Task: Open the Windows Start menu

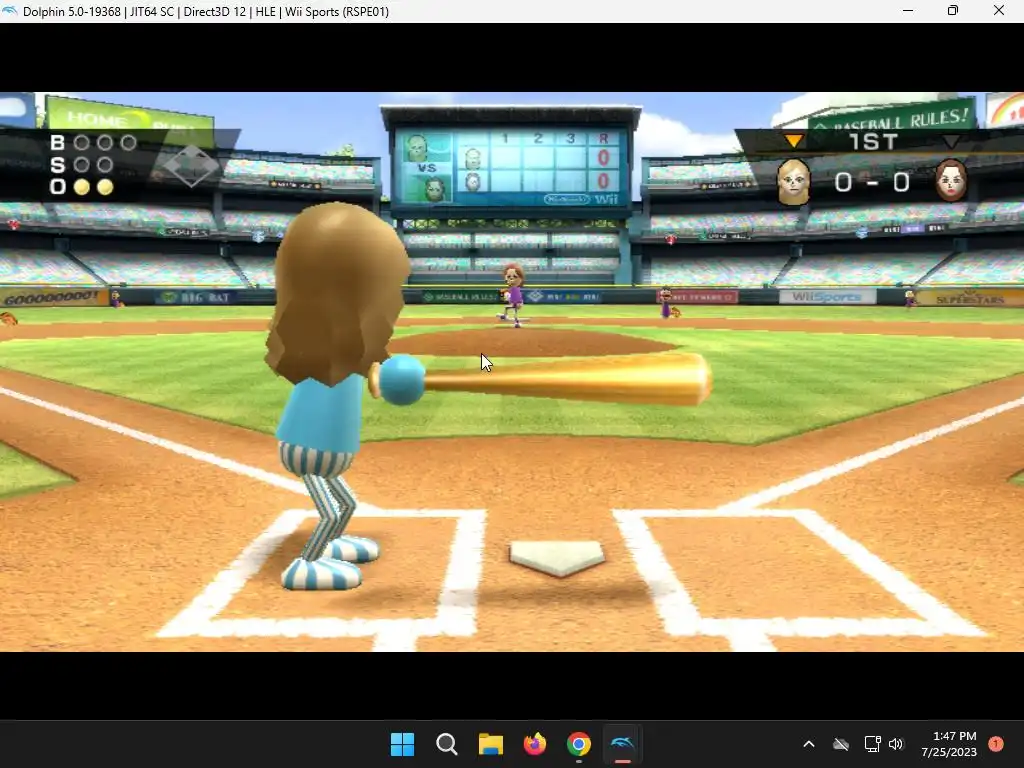Action: tap(402, 744)
